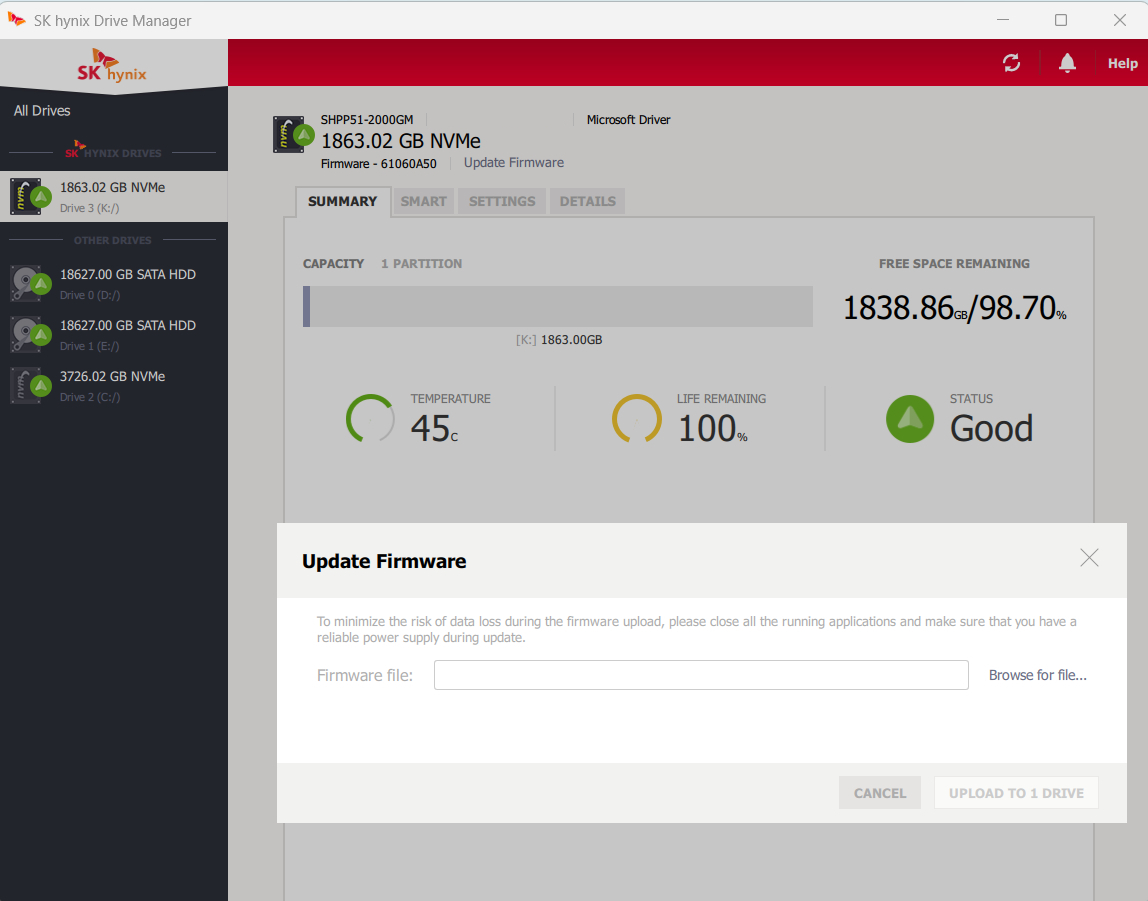Select All Drives in the sidebar
This screenshot has height=901, width=1148.
click(x=42, y=111)
